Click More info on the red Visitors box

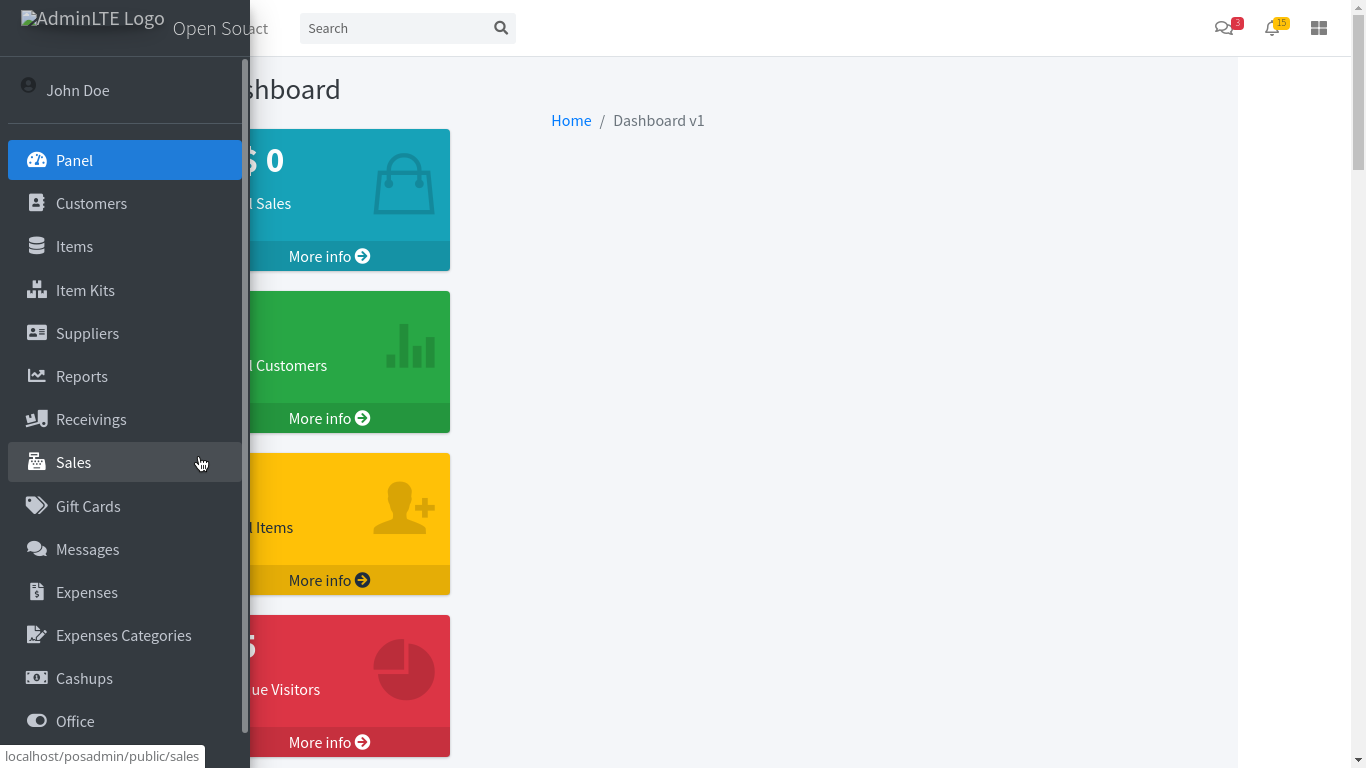(328, 742)
